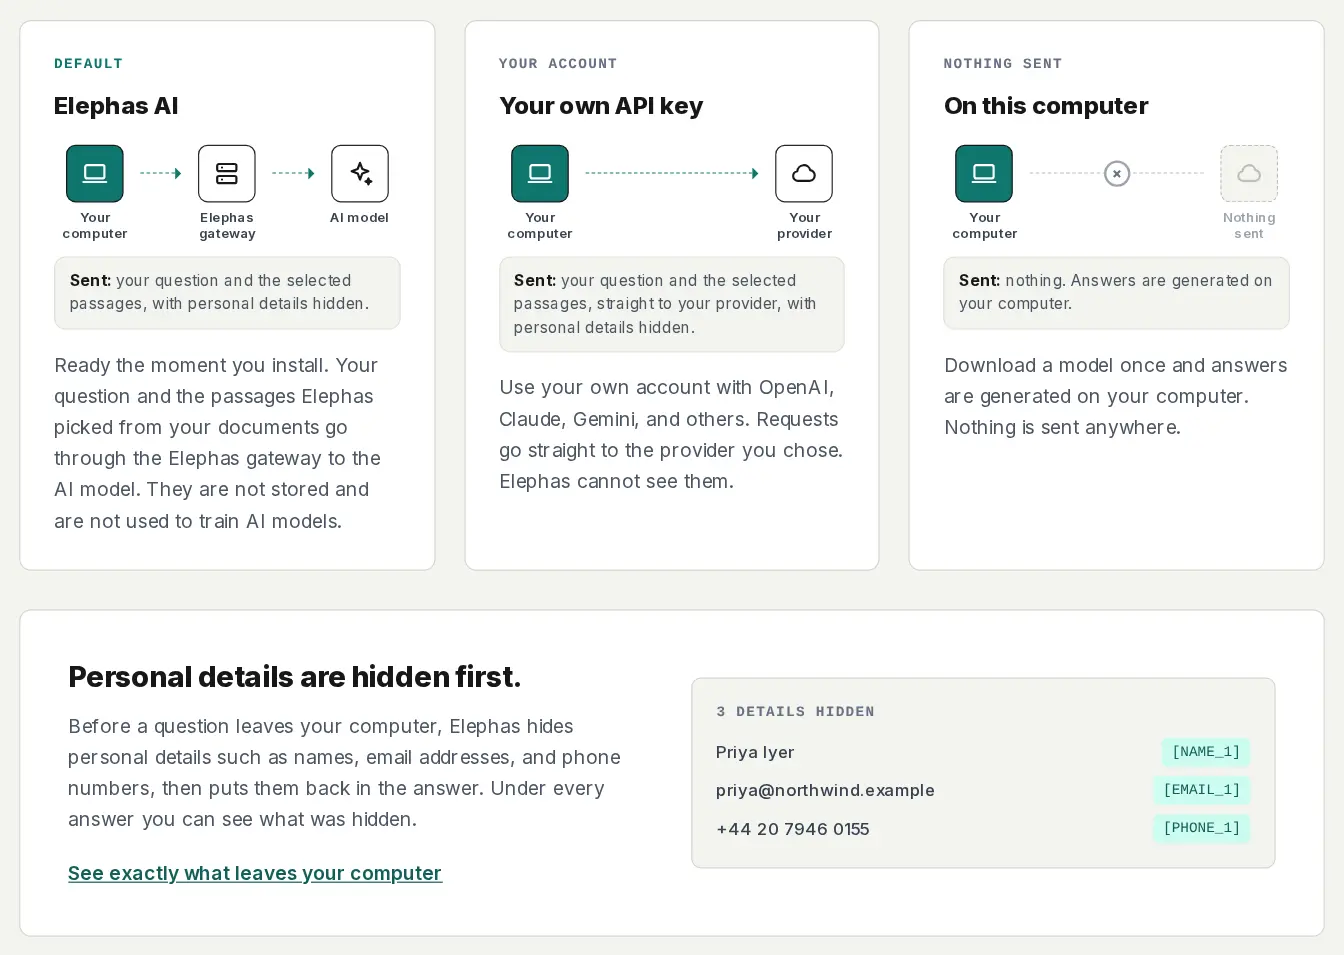This screenshot has width=1344, height=955.
Task: Click the DEFAULT label above Elephas AI
Action: coord(88,64)
